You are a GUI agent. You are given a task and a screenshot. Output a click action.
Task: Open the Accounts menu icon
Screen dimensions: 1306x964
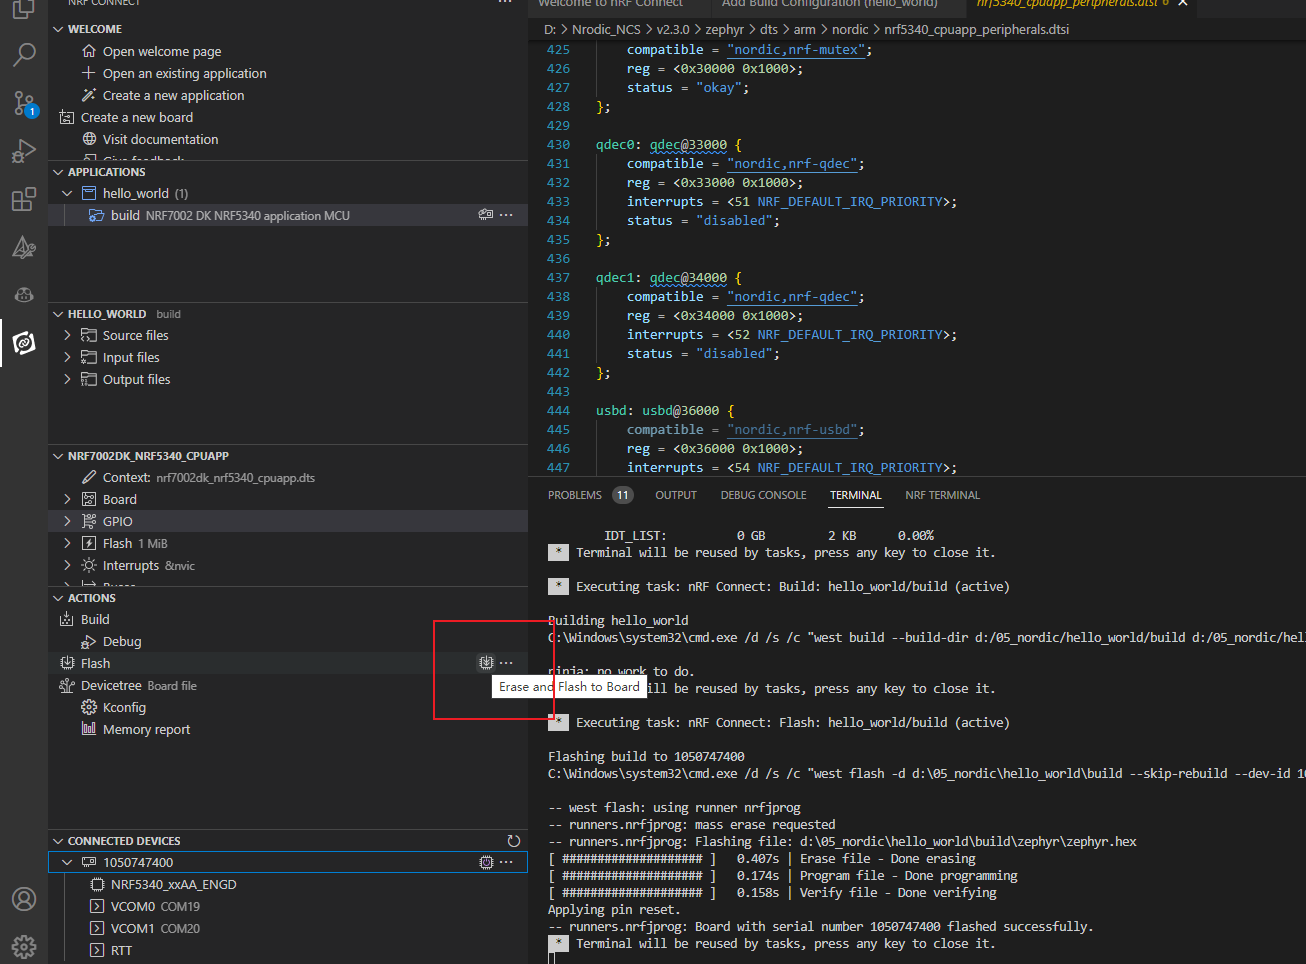click(x=24, y=899)
